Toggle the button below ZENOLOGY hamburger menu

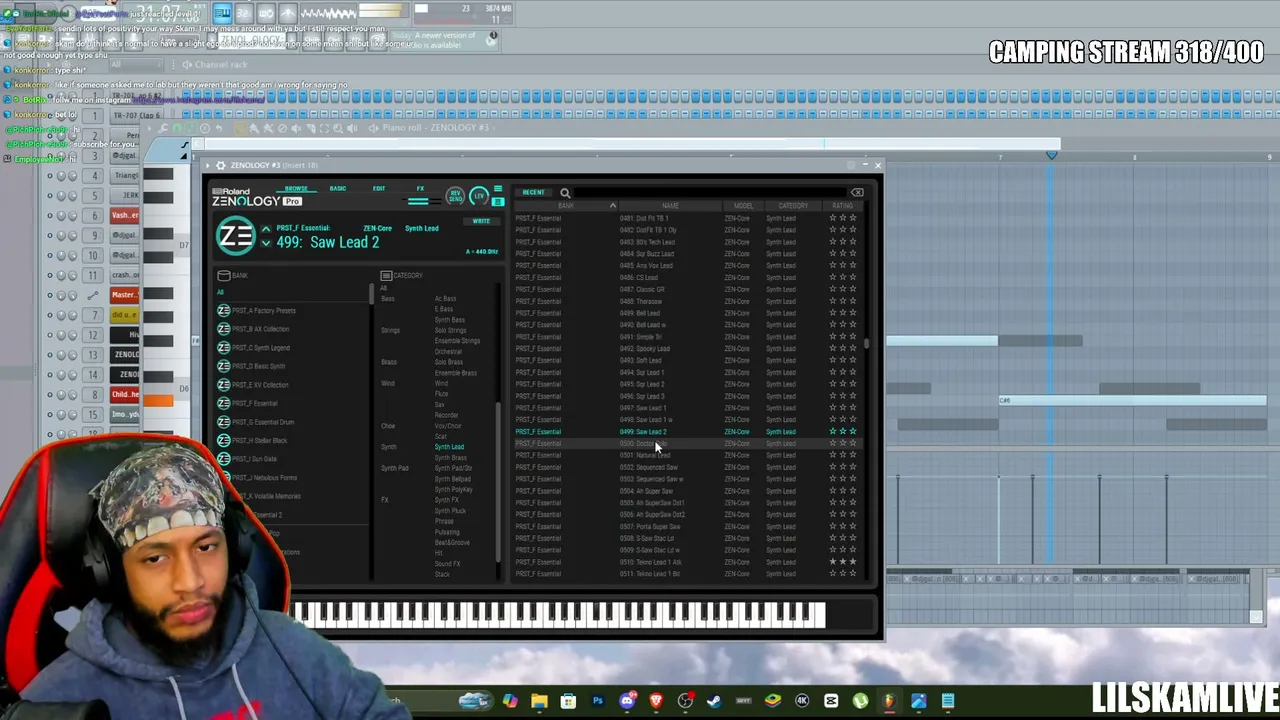tap(498, 202)
